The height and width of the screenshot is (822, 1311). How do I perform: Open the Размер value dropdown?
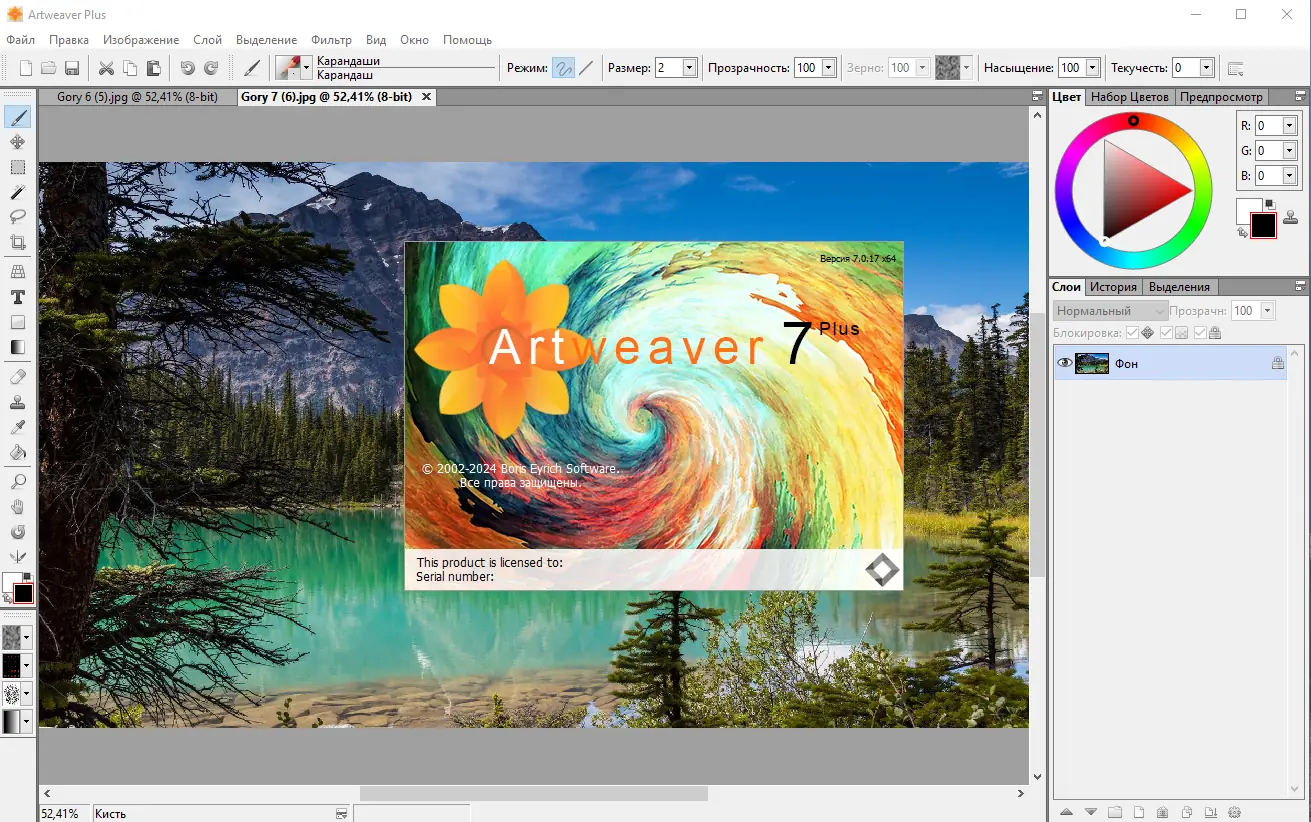point(689,68)
